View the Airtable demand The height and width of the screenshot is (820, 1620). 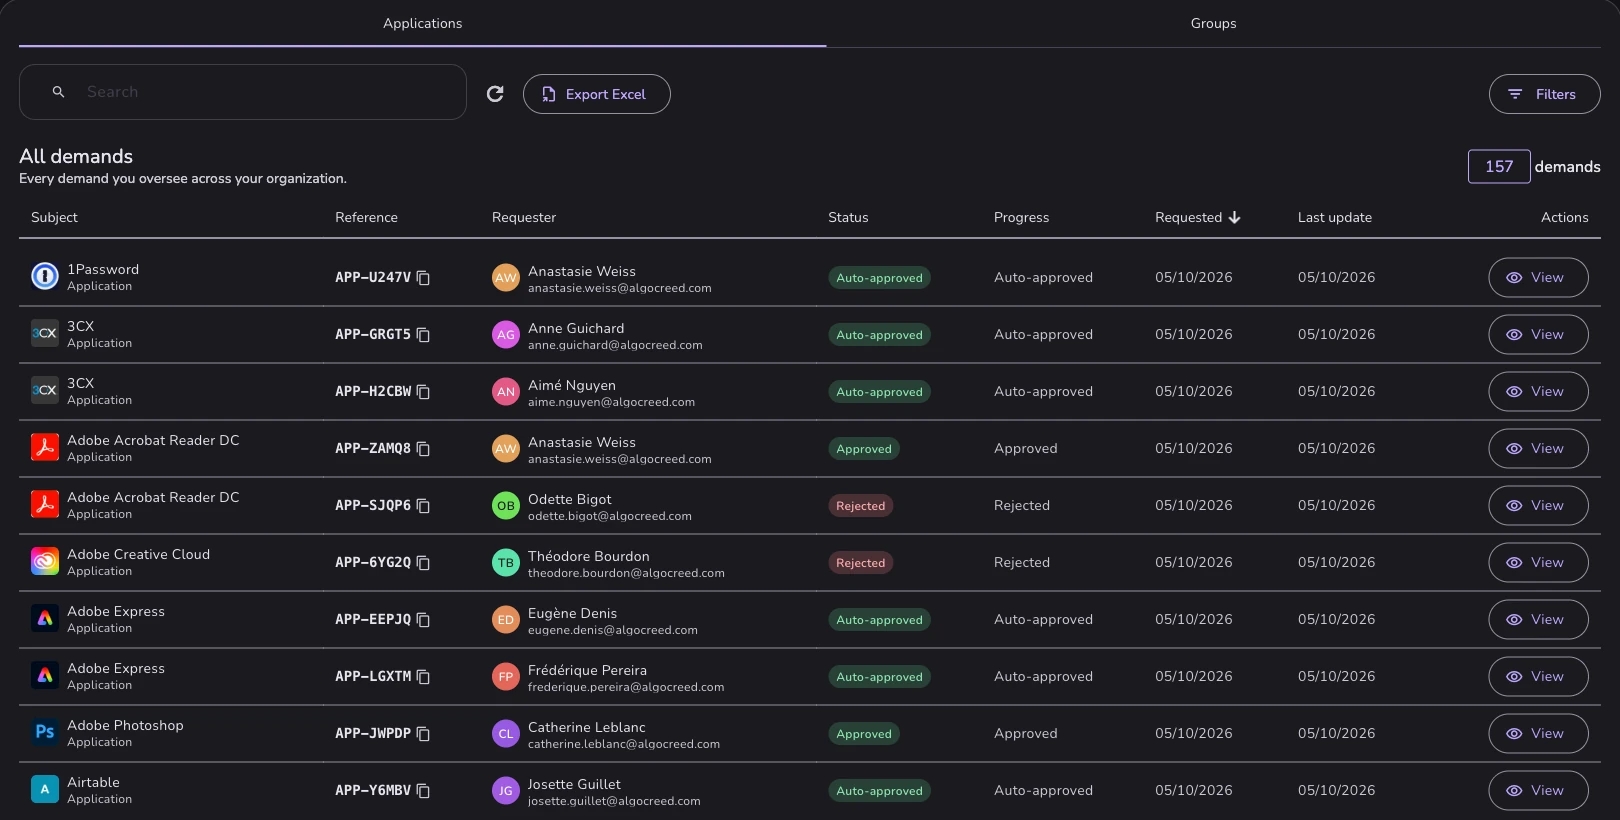click(x=1538, y=791)
